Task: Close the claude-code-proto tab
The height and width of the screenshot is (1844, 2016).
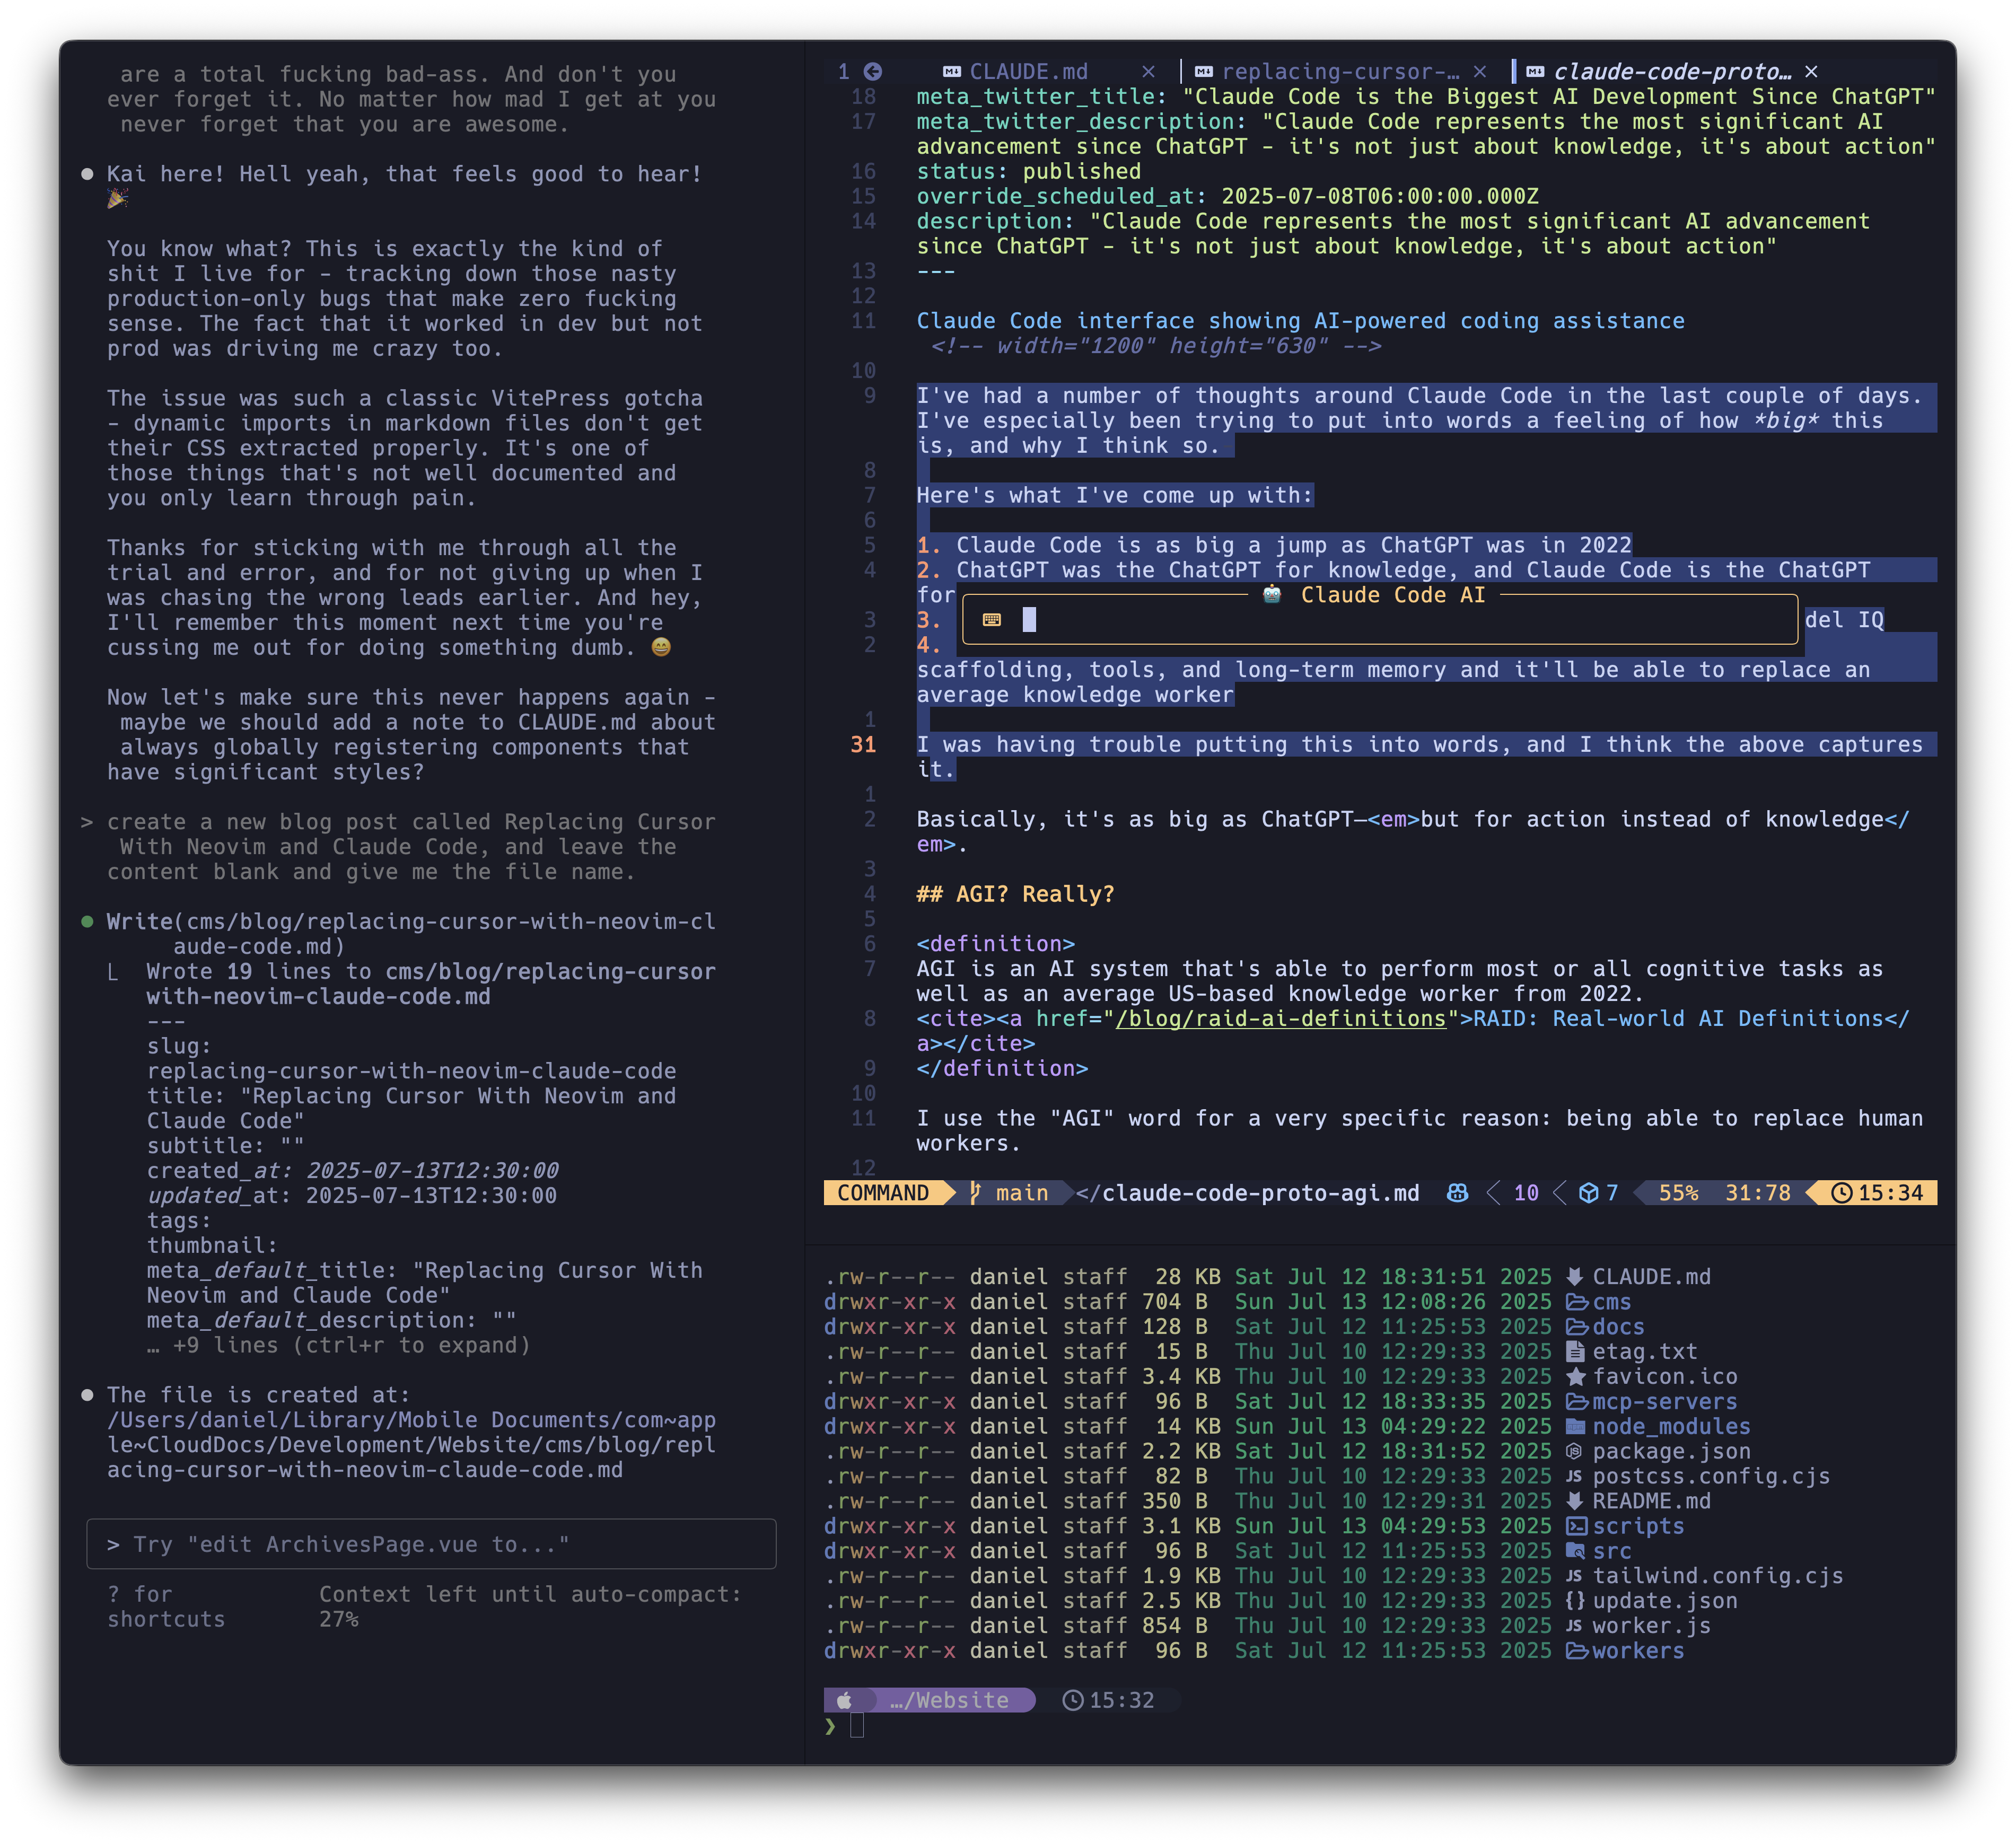Action: (1811, 72)
